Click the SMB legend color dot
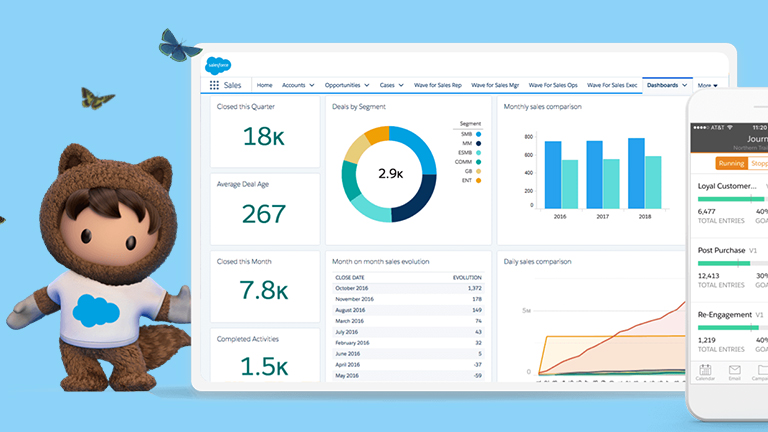Viewport: 768px width, 432px height. (478, 134)
